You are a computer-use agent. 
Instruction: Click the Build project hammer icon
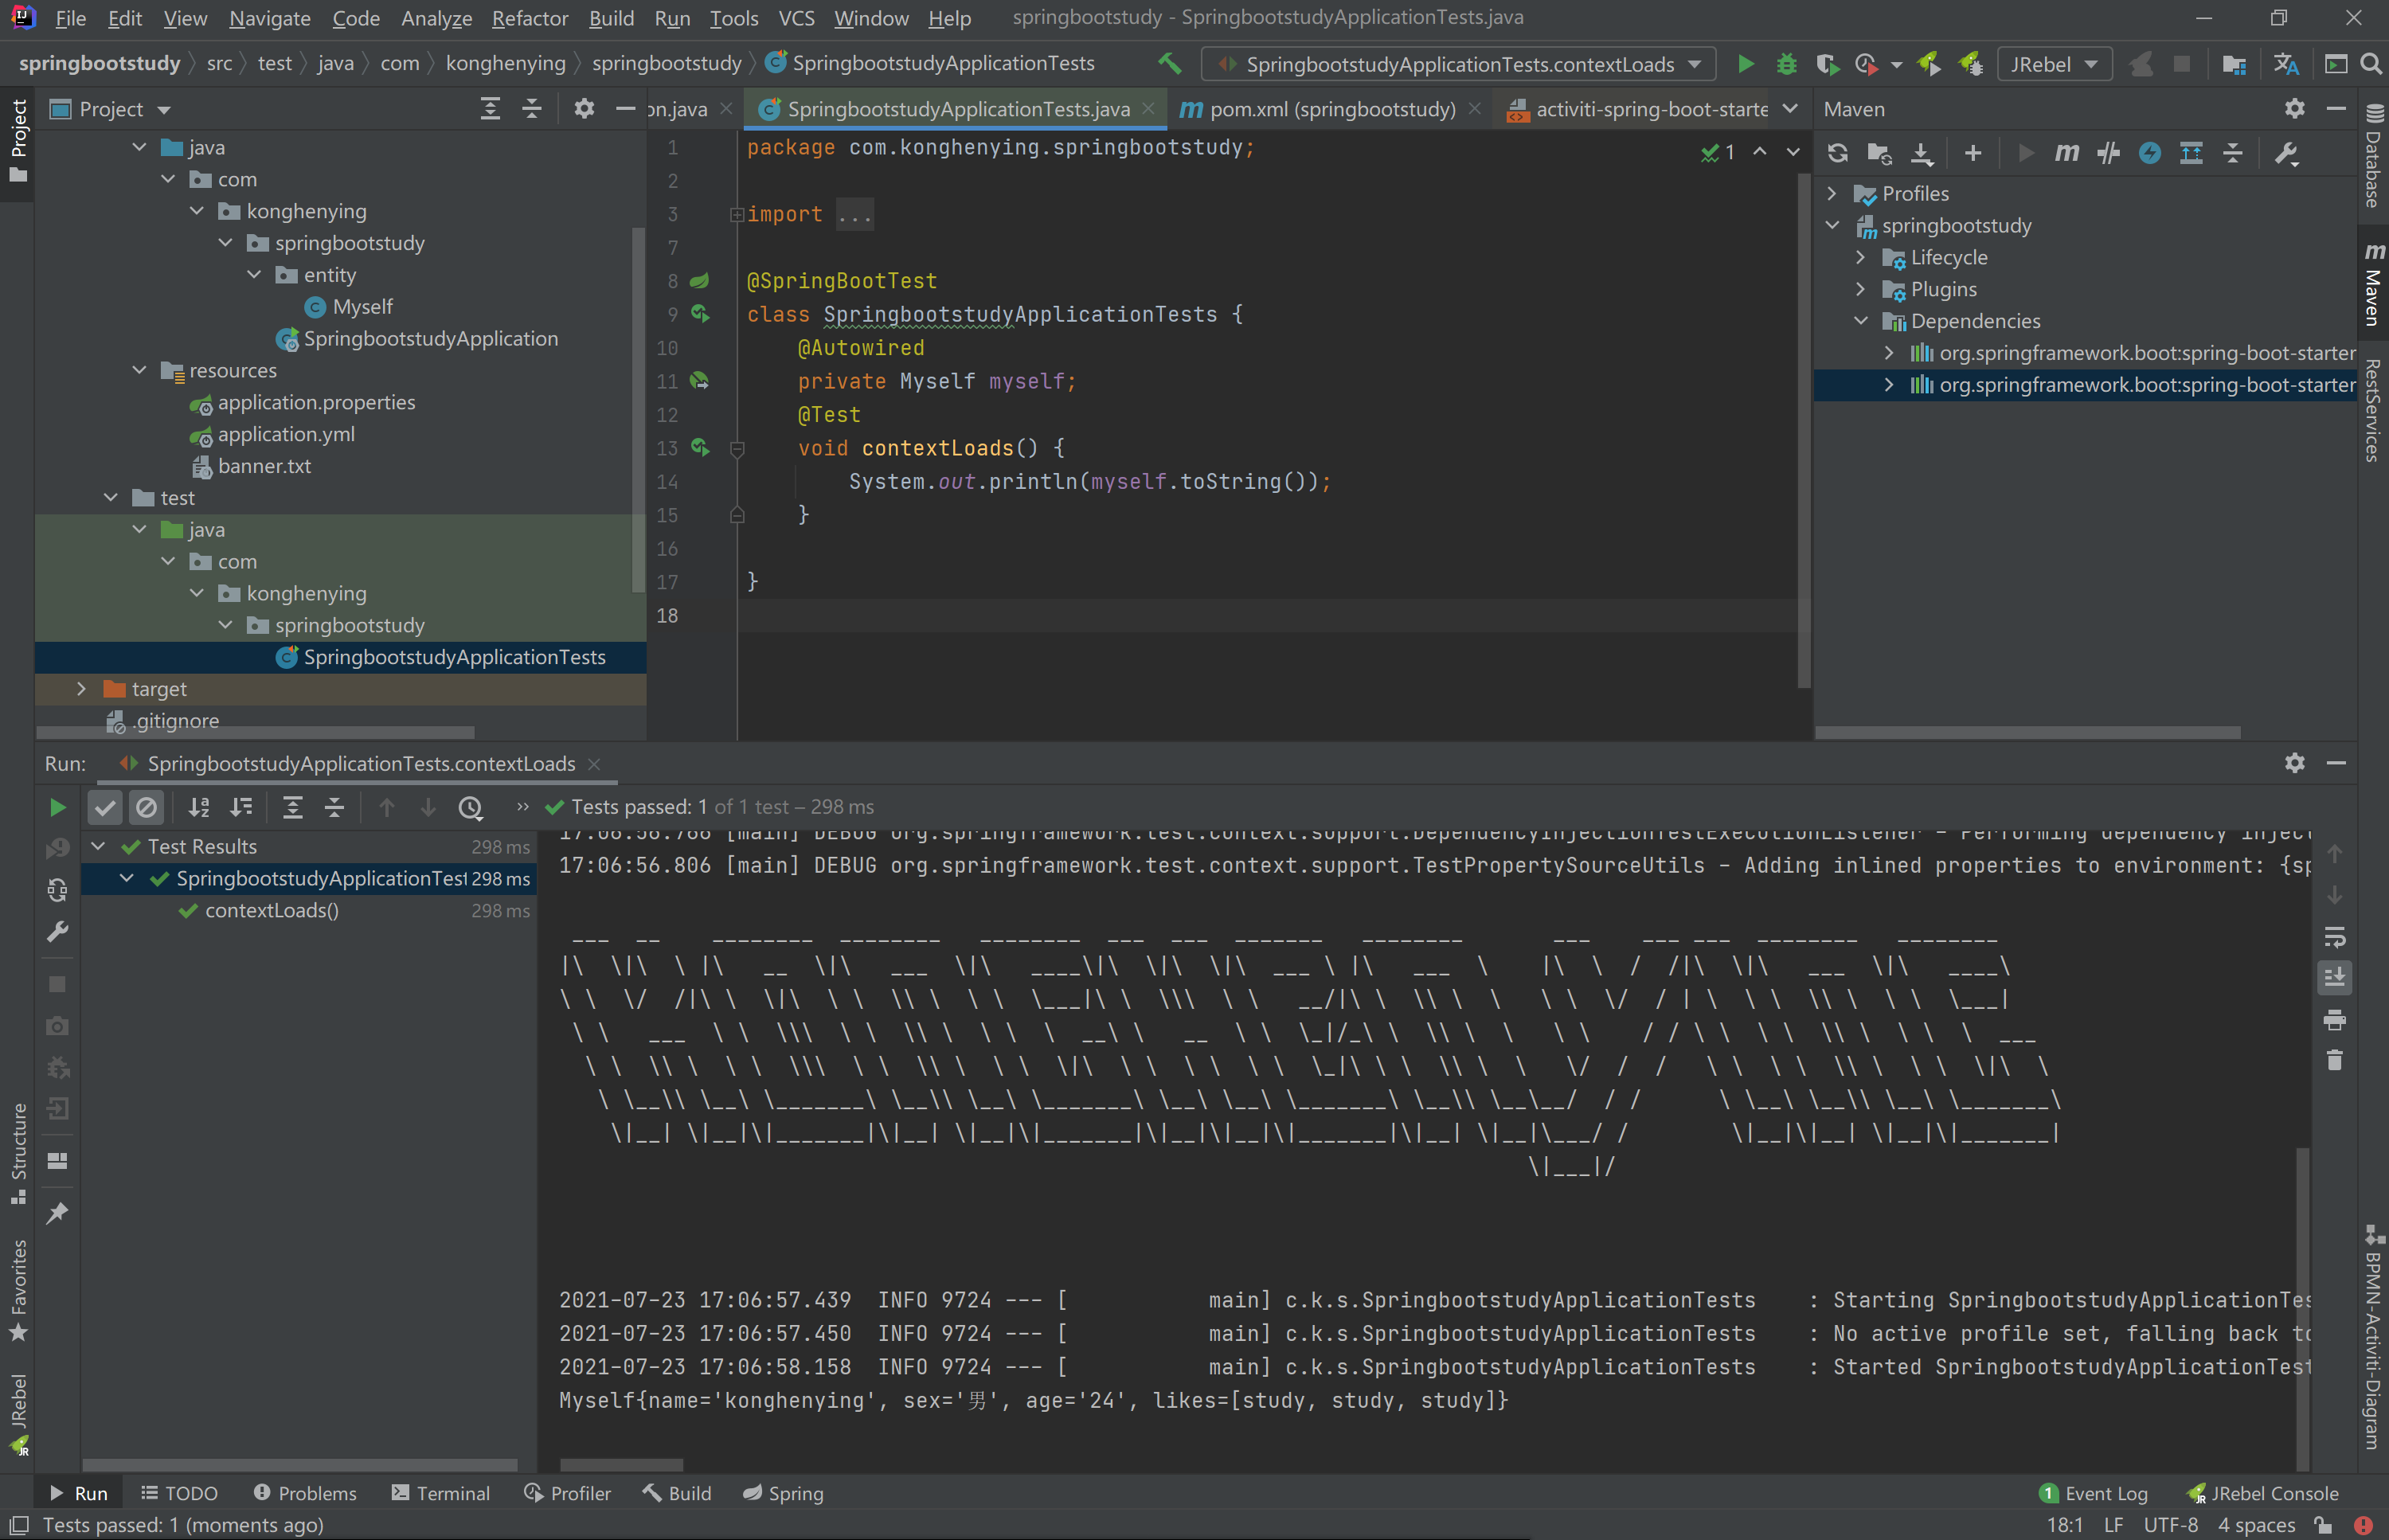point(1169,64)
